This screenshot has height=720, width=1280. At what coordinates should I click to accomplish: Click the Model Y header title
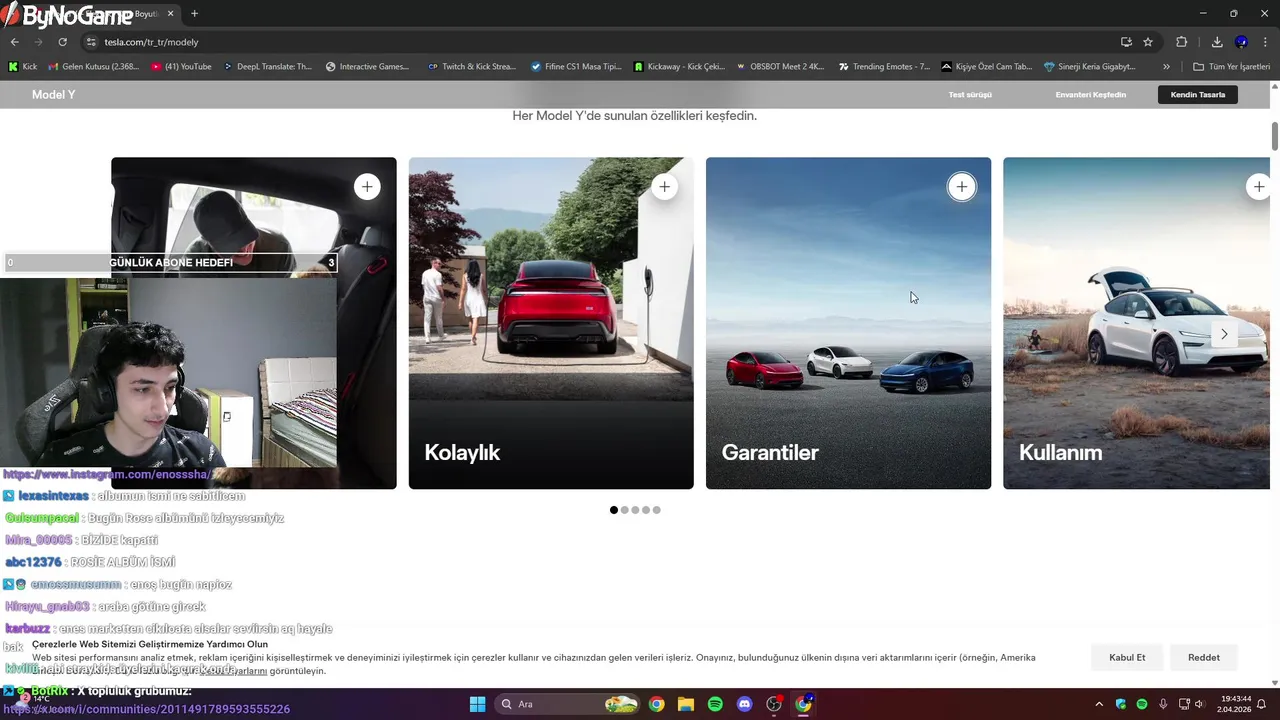click(54, 94)
